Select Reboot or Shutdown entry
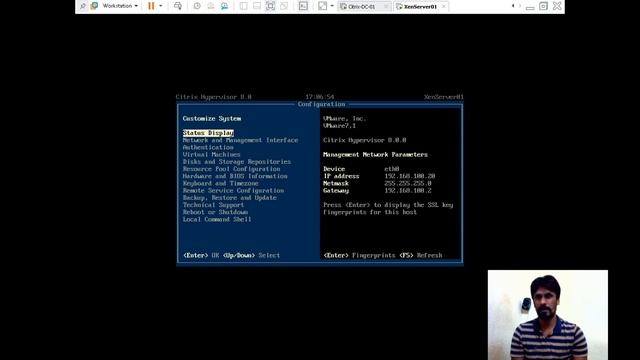 pyautogui.click(x=215, y=212)
